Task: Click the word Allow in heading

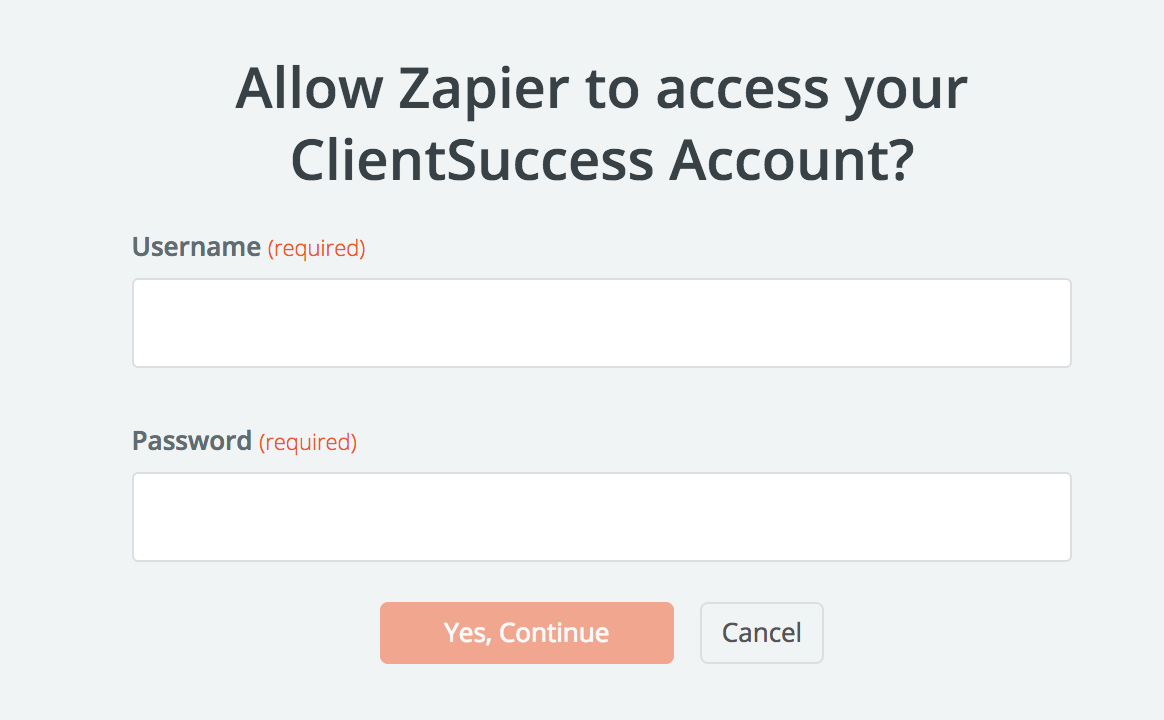Action: (309, 90)
